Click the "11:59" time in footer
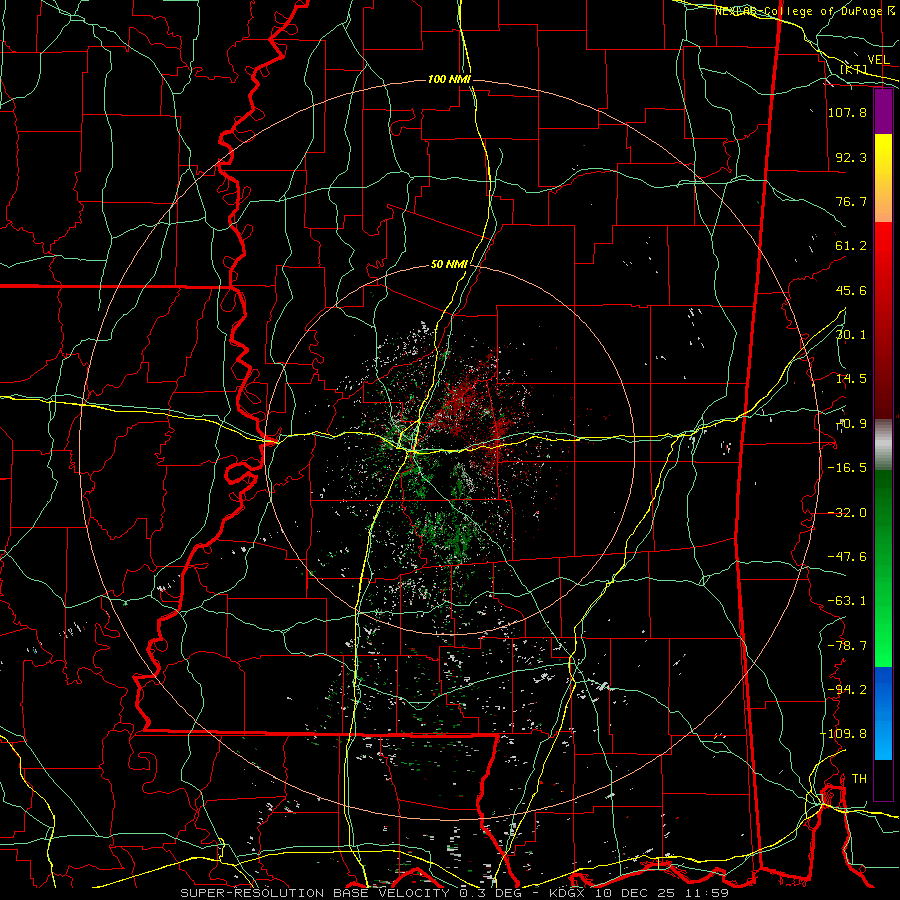This screenshot has height=900, width=900. point(708,893)
